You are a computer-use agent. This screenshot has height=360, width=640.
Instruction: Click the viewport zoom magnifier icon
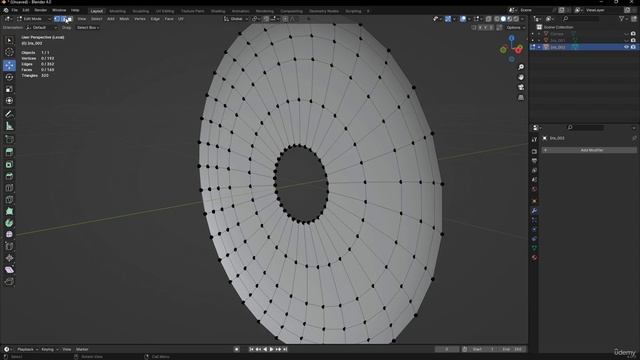point(521,67)
